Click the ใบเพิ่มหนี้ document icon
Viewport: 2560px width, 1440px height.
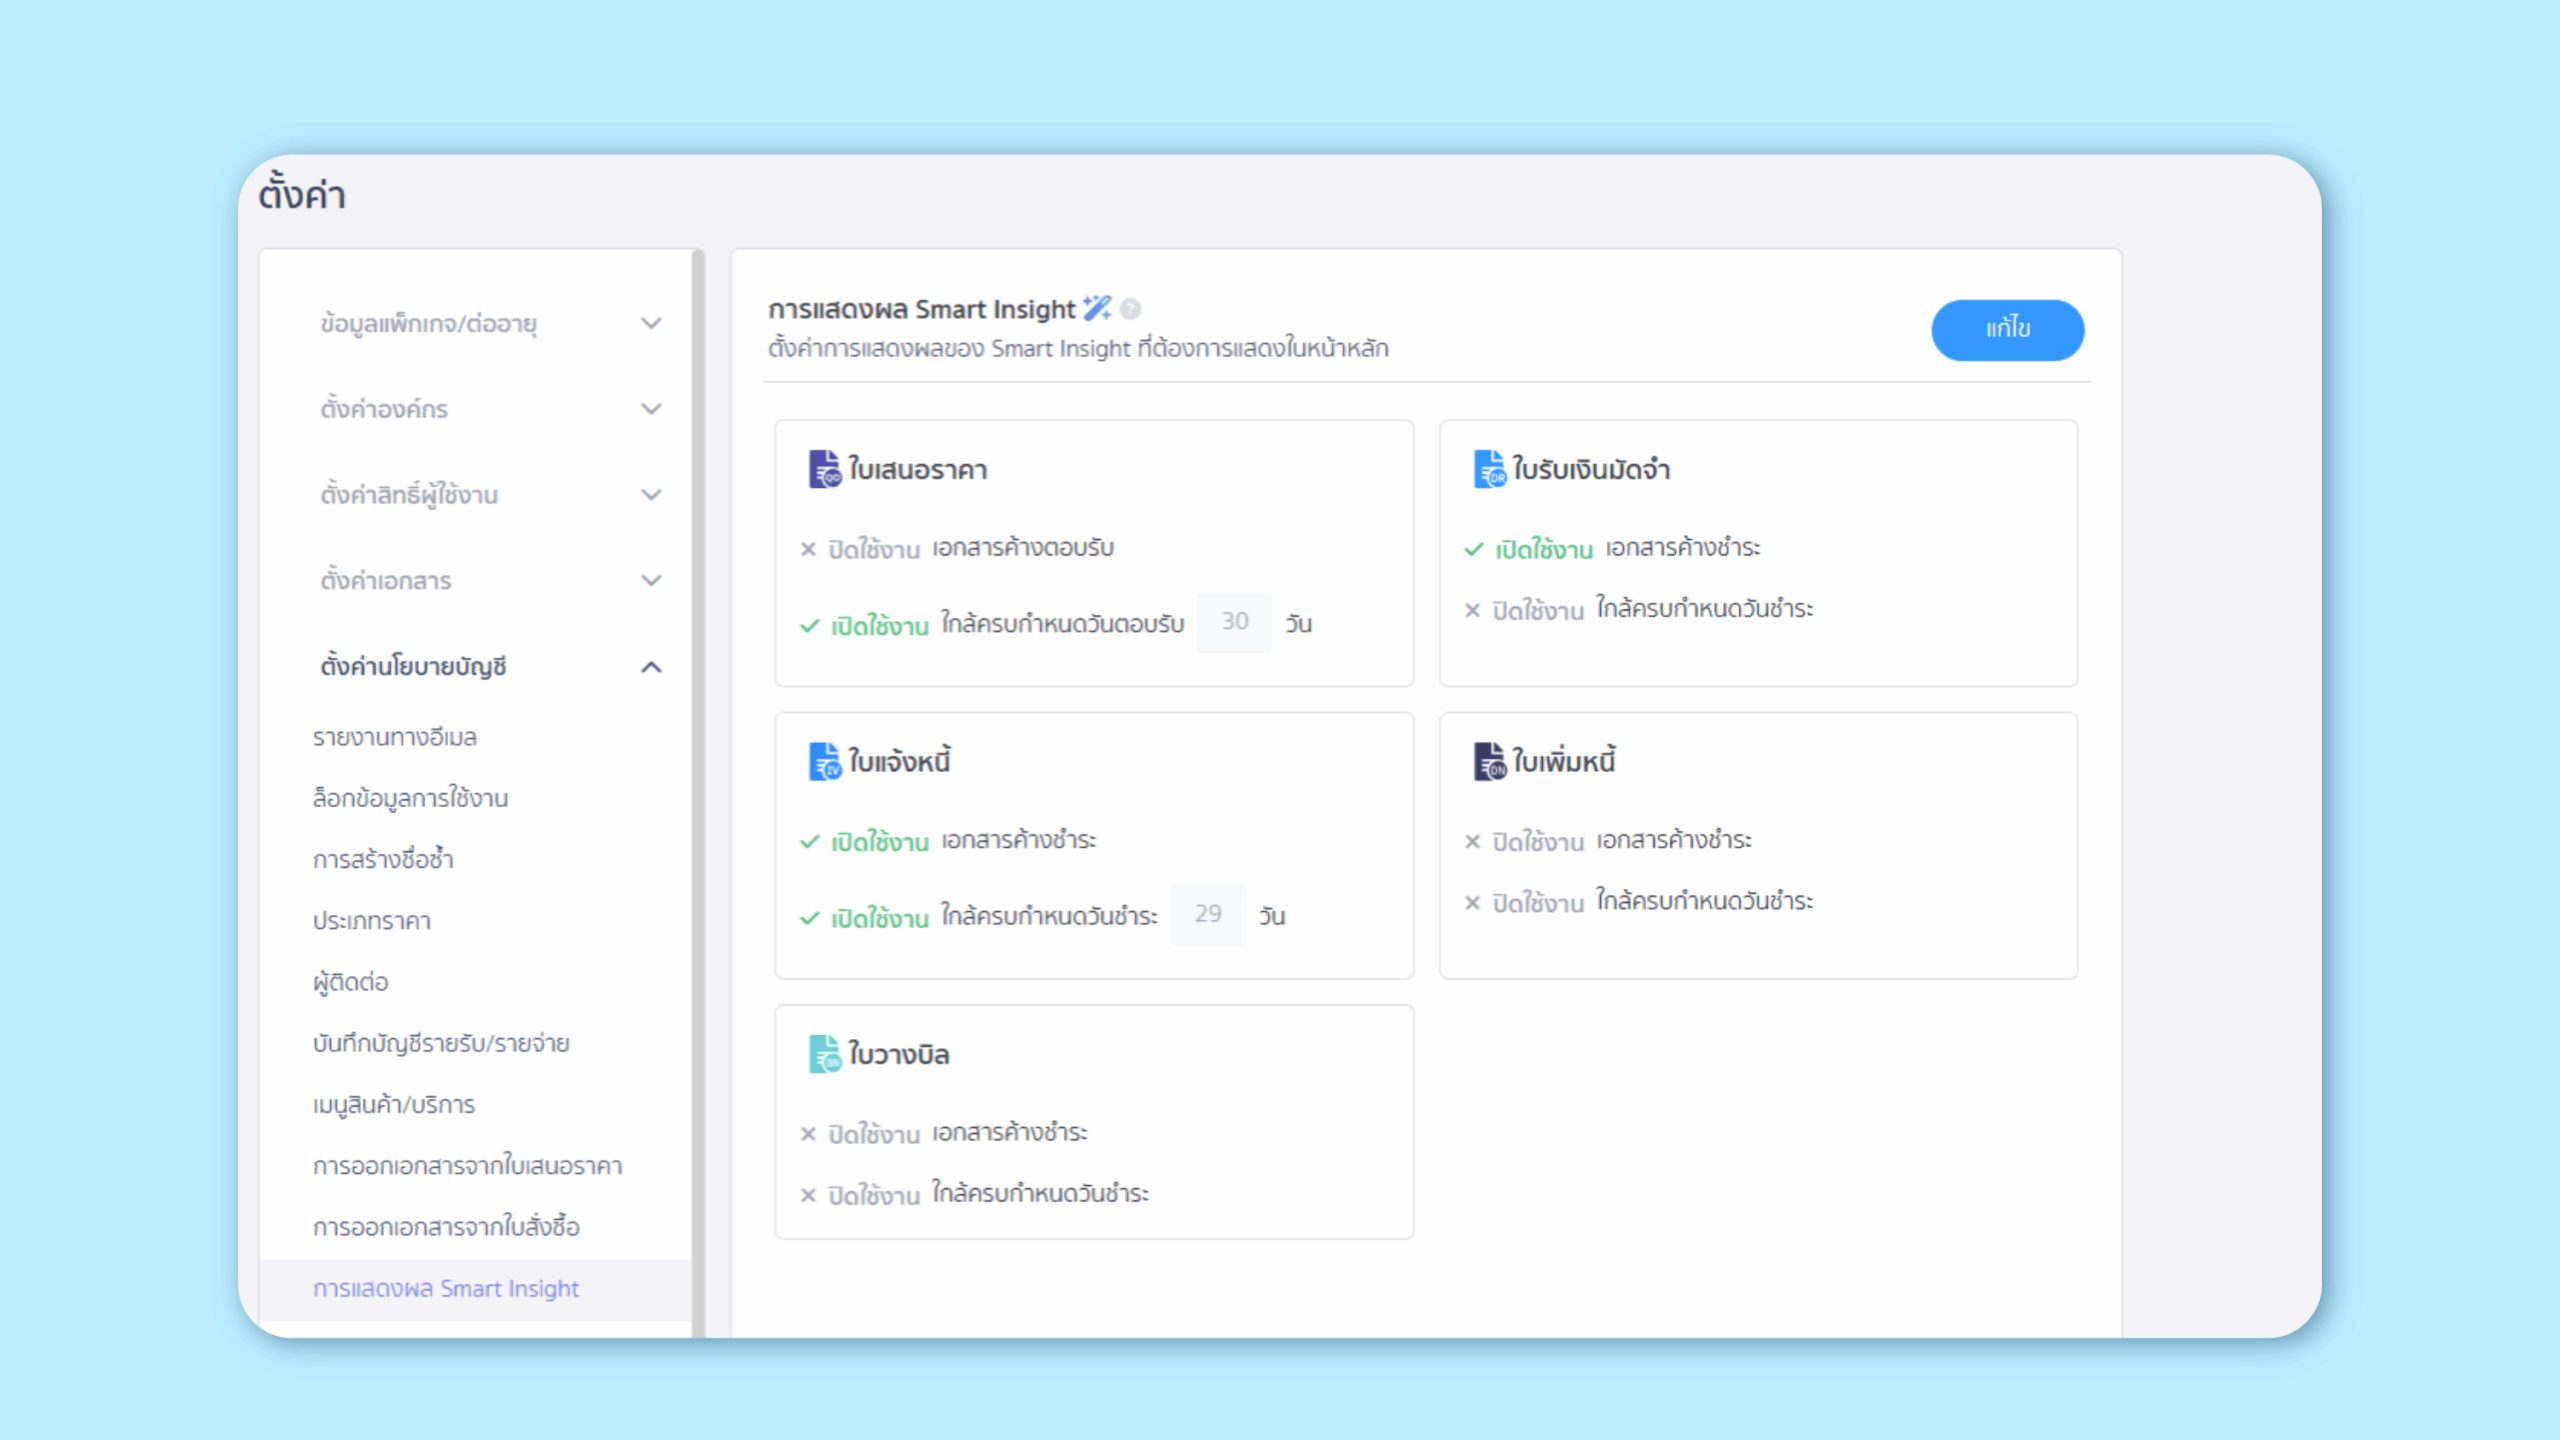coord(1489,761)
